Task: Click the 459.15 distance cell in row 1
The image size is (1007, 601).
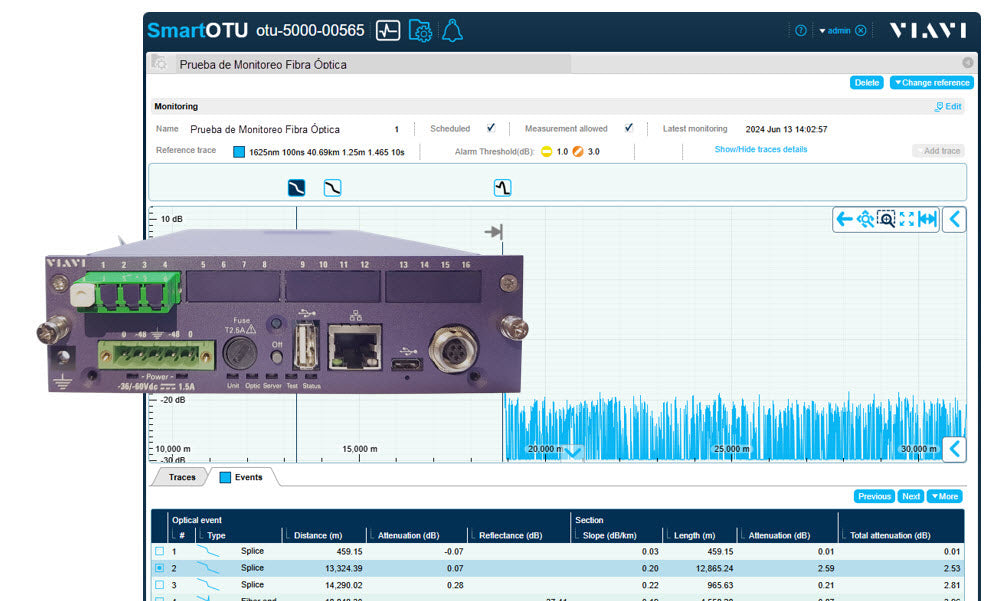Action: (349, 552)
